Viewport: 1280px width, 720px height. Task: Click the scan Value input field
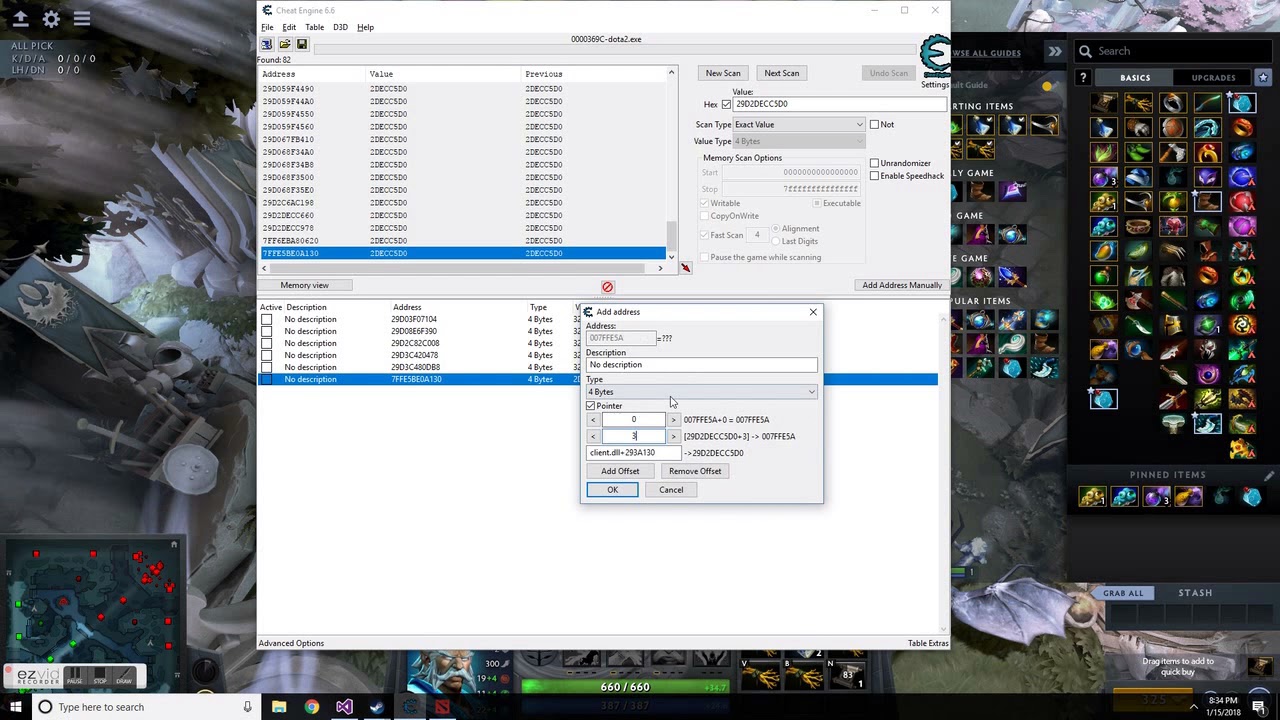tap(840, 104)
